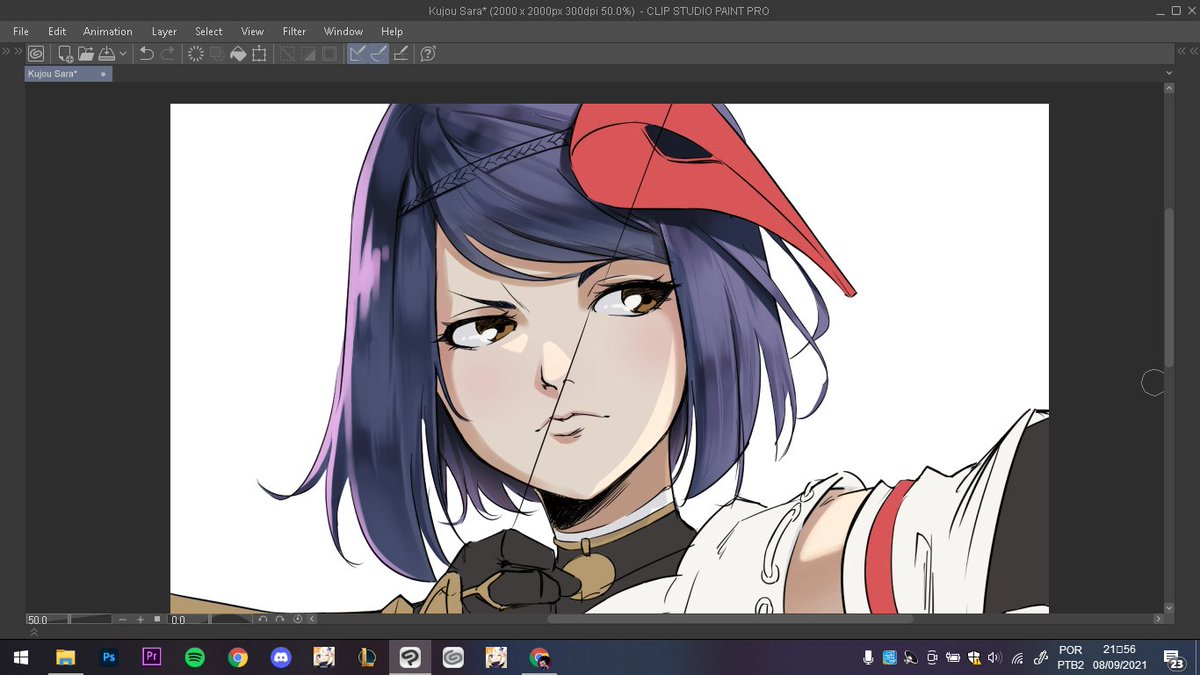Click the Clear (dotted circle) icon
The image size is (1200, 675).
(196, 54)
